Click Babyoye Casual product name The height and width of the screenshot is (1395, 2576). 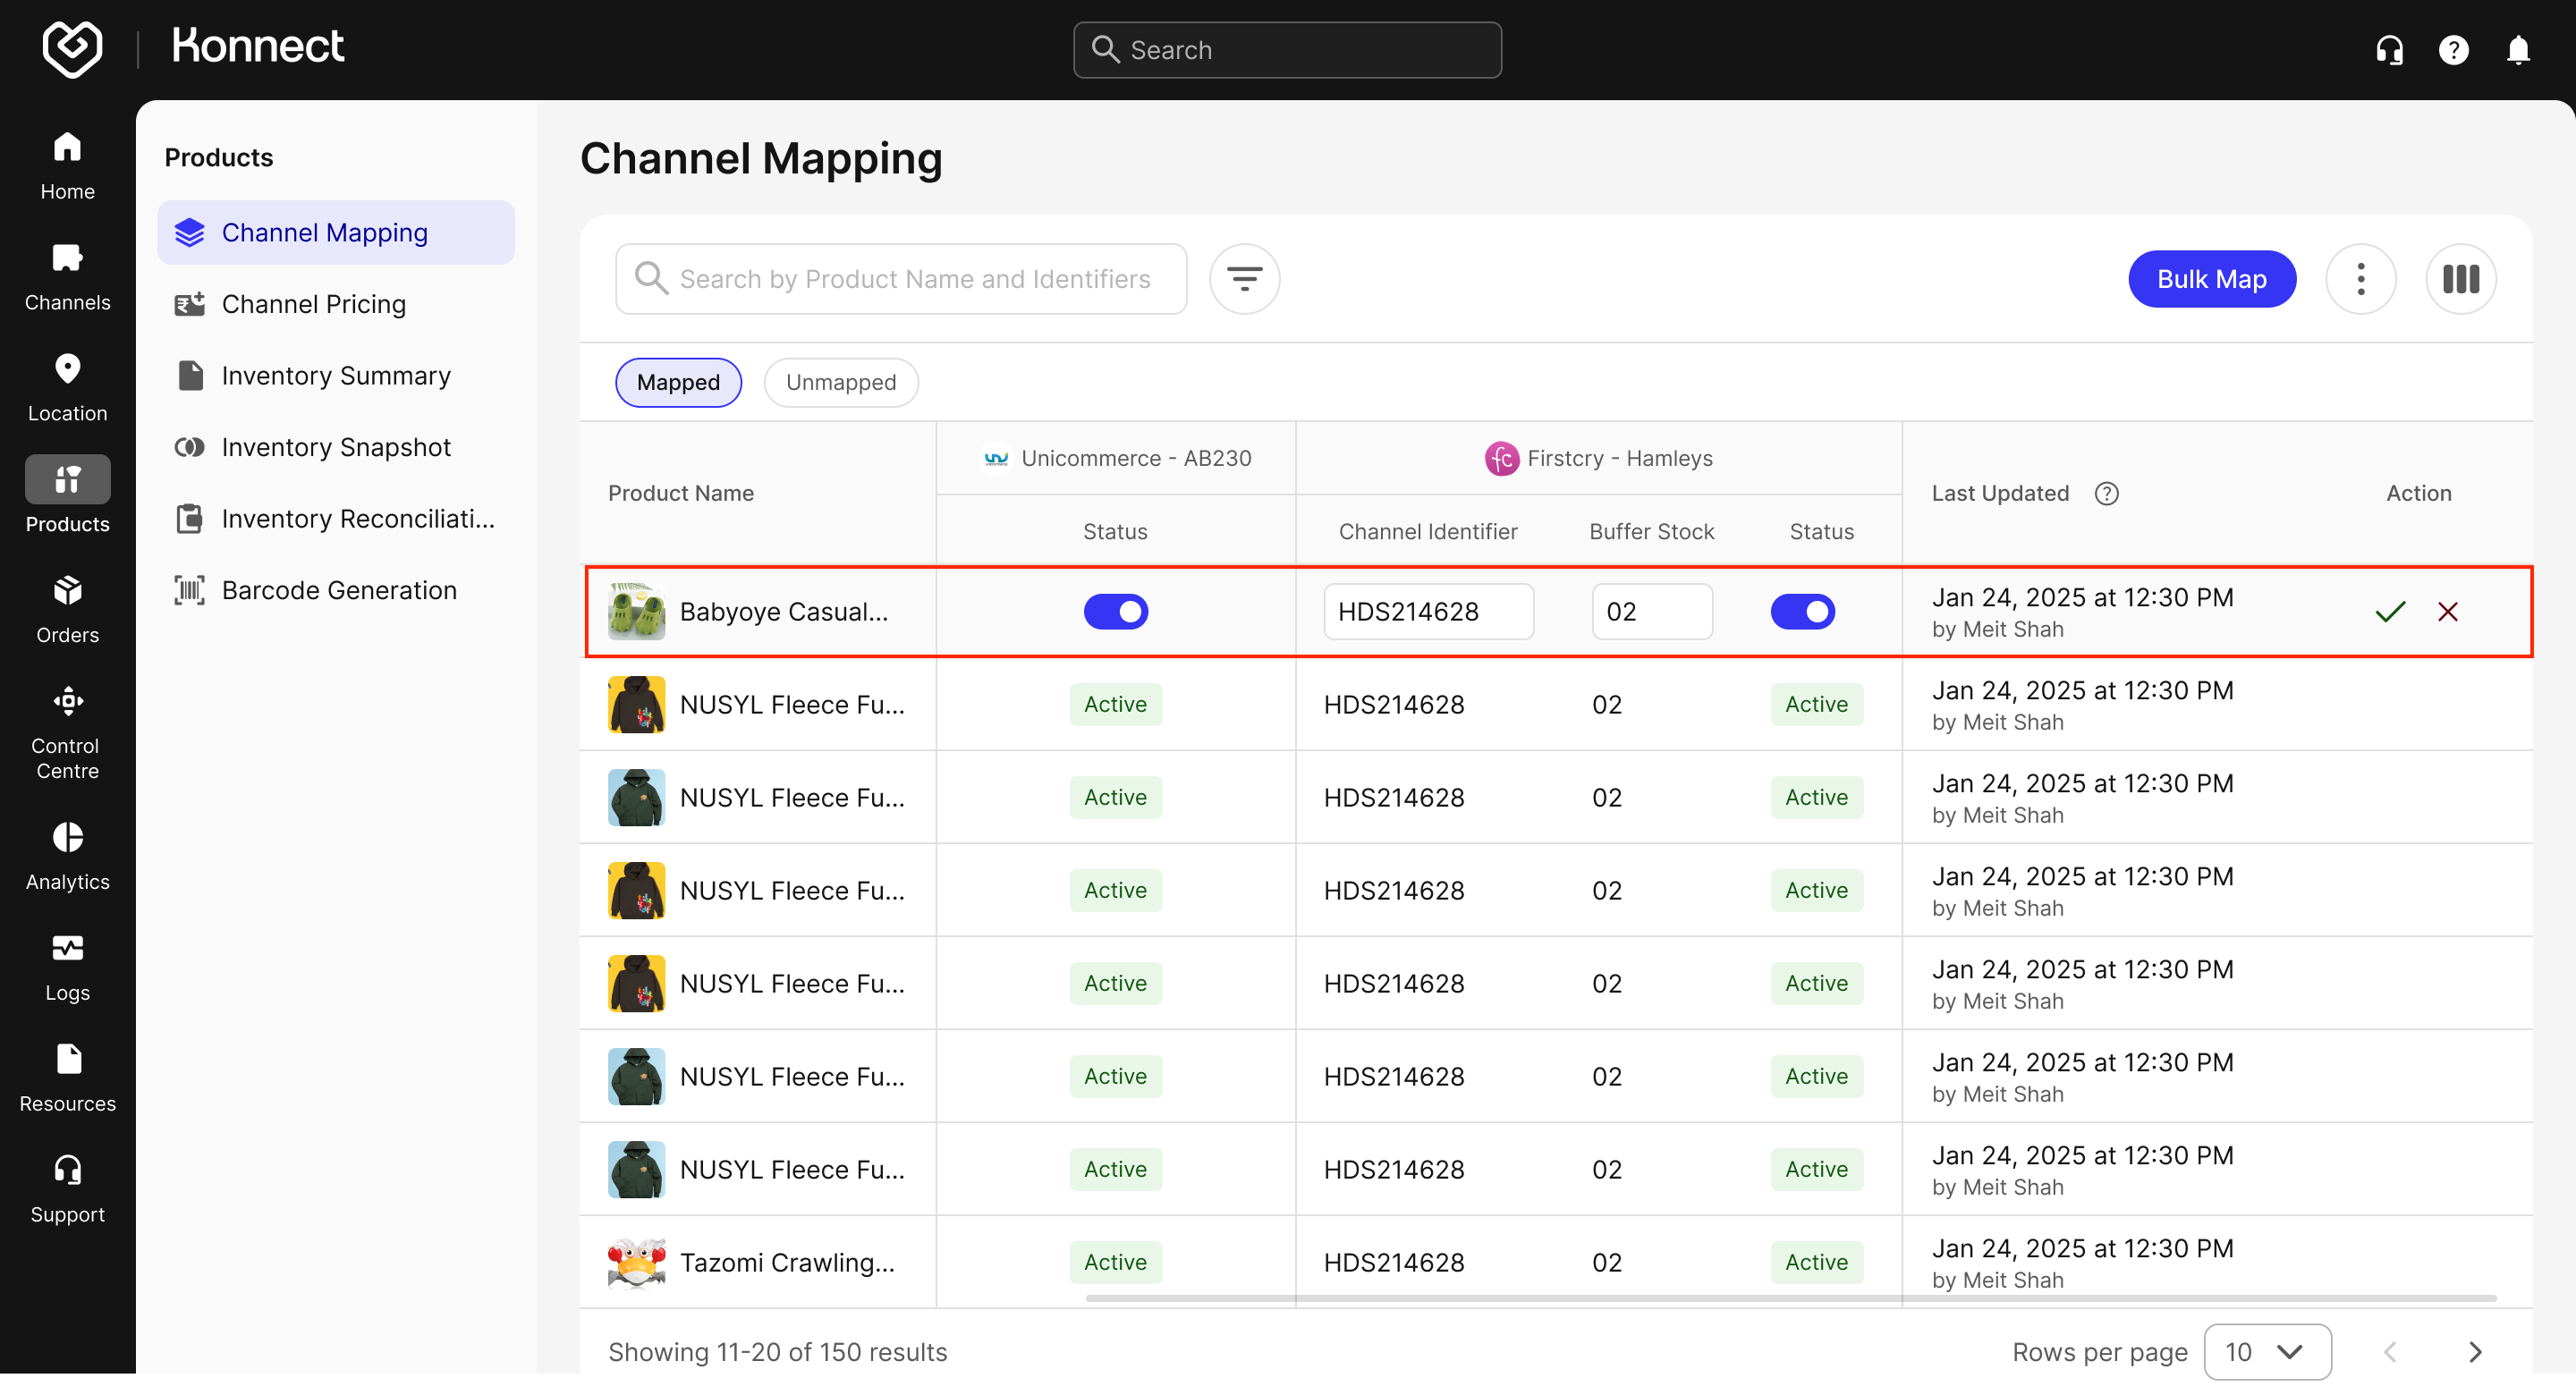click(783, 612)
